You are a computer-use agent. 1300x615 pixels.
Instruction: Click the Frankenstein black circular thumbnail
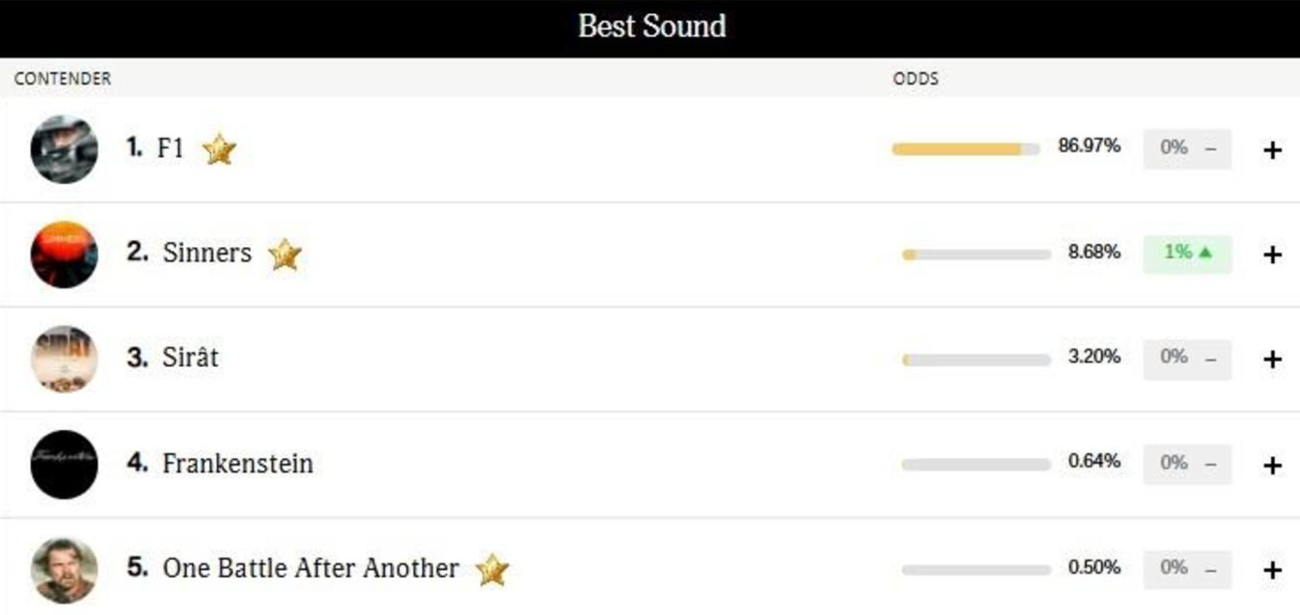64,464
